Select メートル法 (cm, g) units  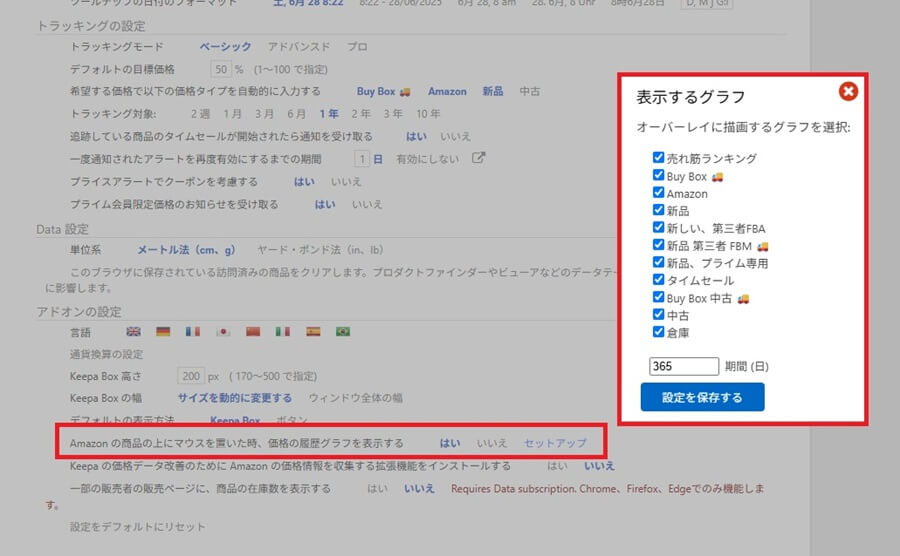pos(186,250)
